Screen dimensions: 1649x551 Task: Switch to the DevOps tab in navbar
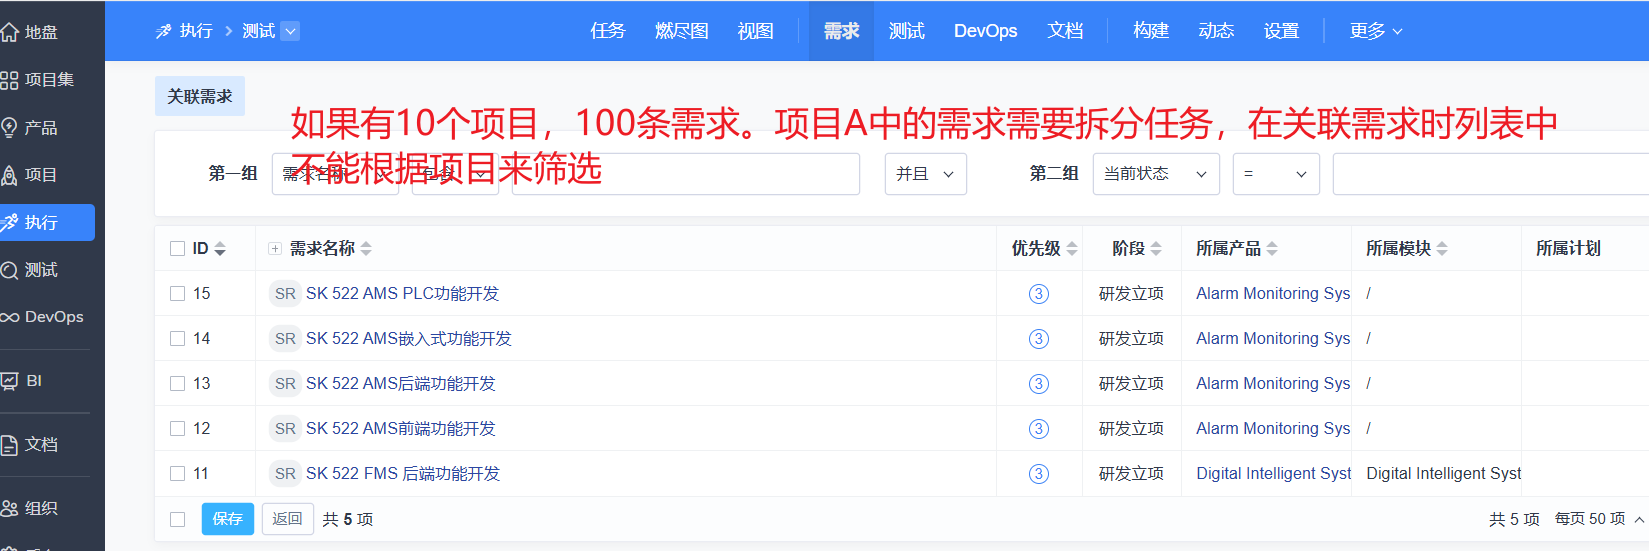[x=986, y=31]
